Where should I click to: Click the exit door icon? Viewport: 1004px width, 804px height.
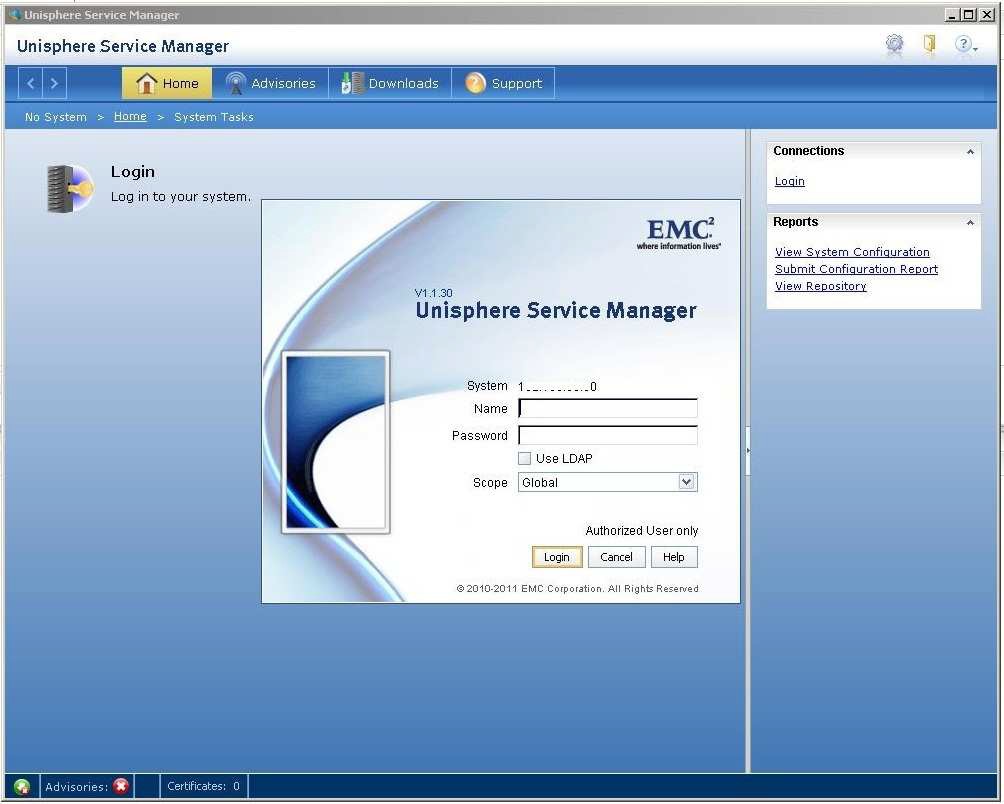(x=929, y=44)
